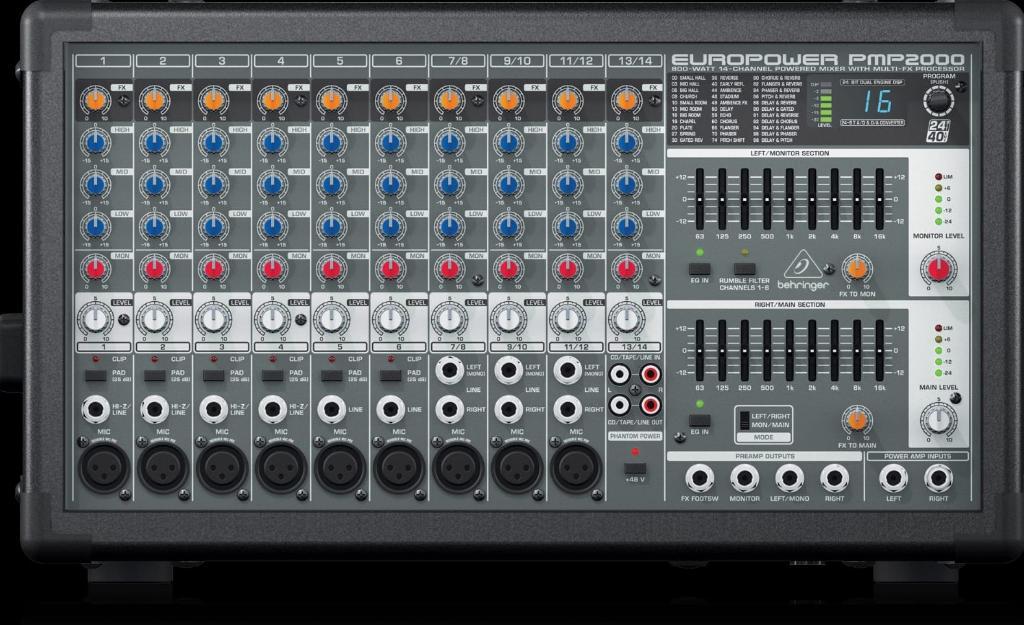Select the channel 7/8 MIC XLR input
The height and width of the screenshot is (625, 1024).
(457, 468)
